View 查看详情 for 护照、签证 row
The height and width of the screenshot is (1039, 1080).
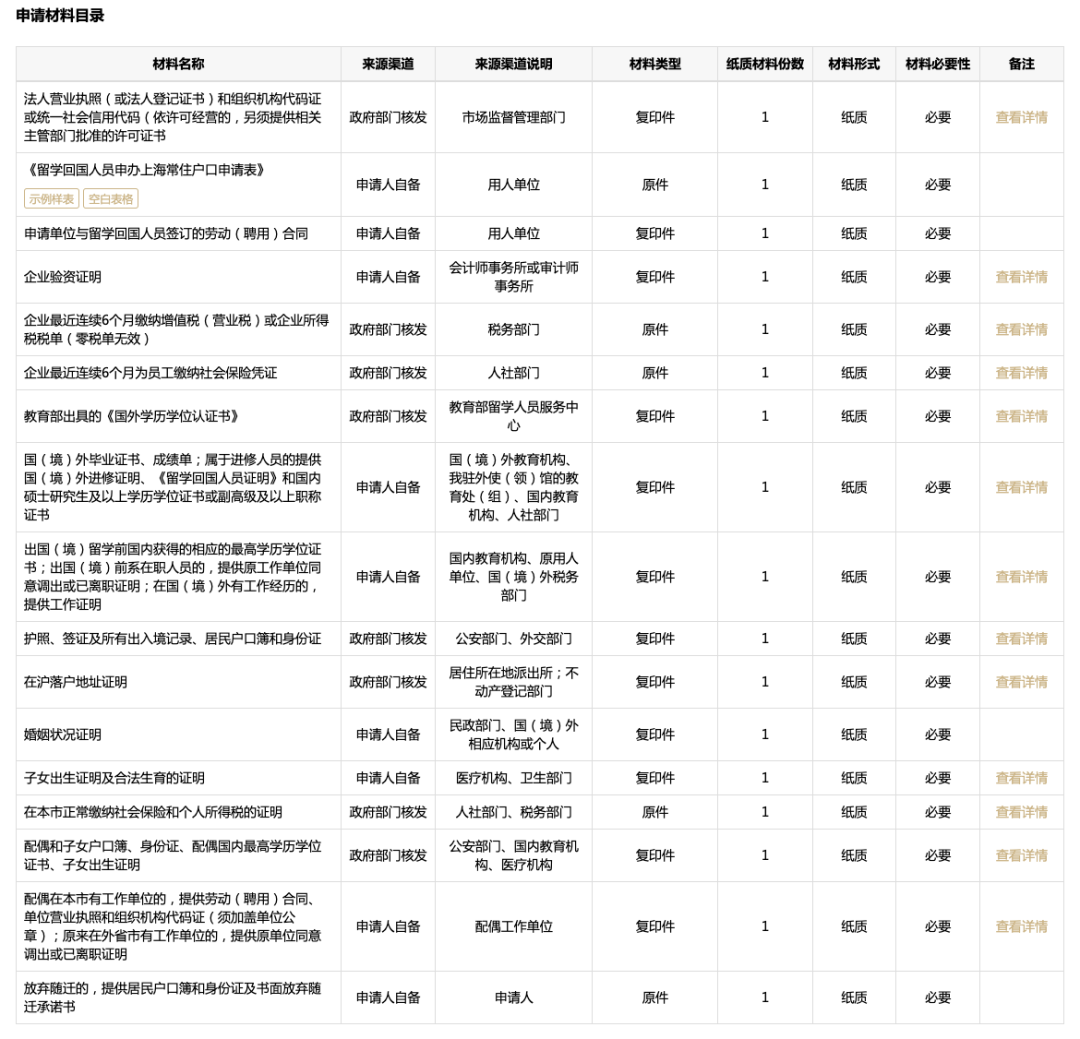1021,639
